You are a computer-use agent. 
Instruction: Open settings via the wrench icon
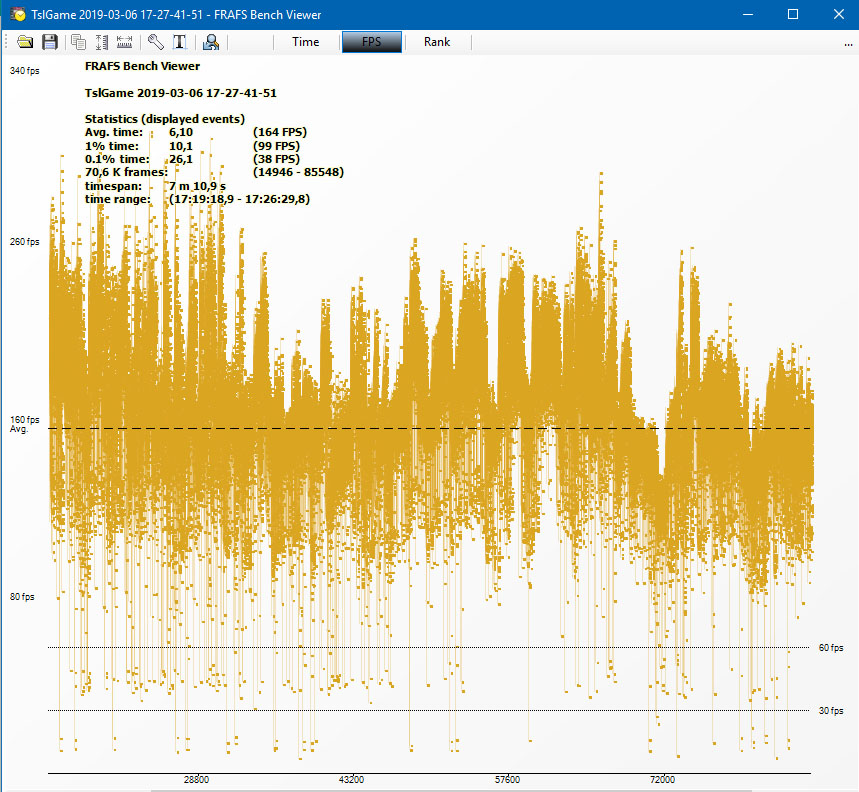click(156, 42)
